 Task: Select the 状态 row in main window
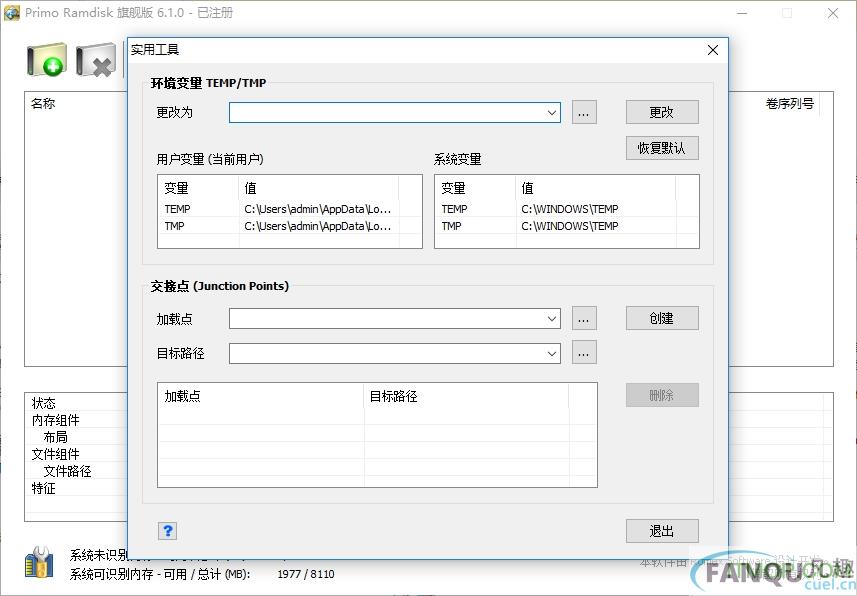tap(77, 403)
